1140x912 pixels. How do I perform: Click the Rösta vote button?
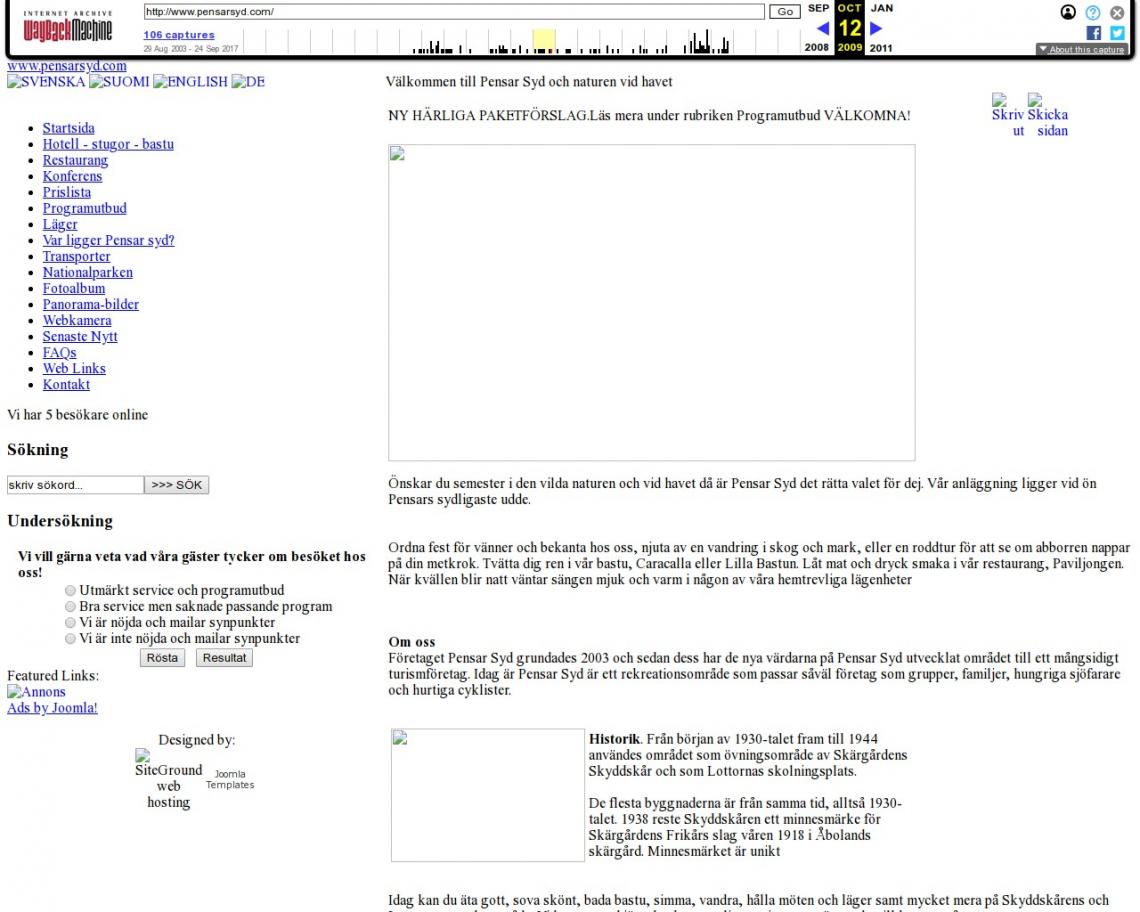(x=162, y=657)
